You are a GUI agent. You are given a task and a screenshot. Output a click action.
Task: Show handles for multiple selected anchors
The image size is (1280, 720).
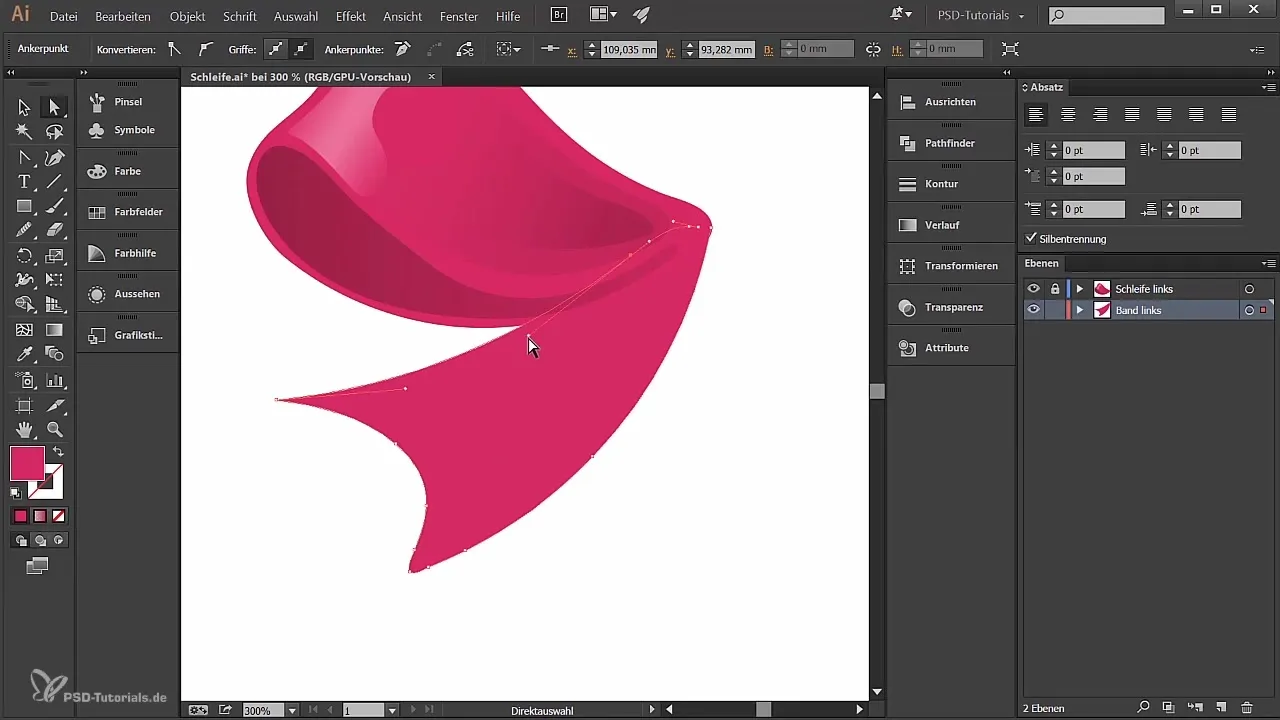click(274, 48)
